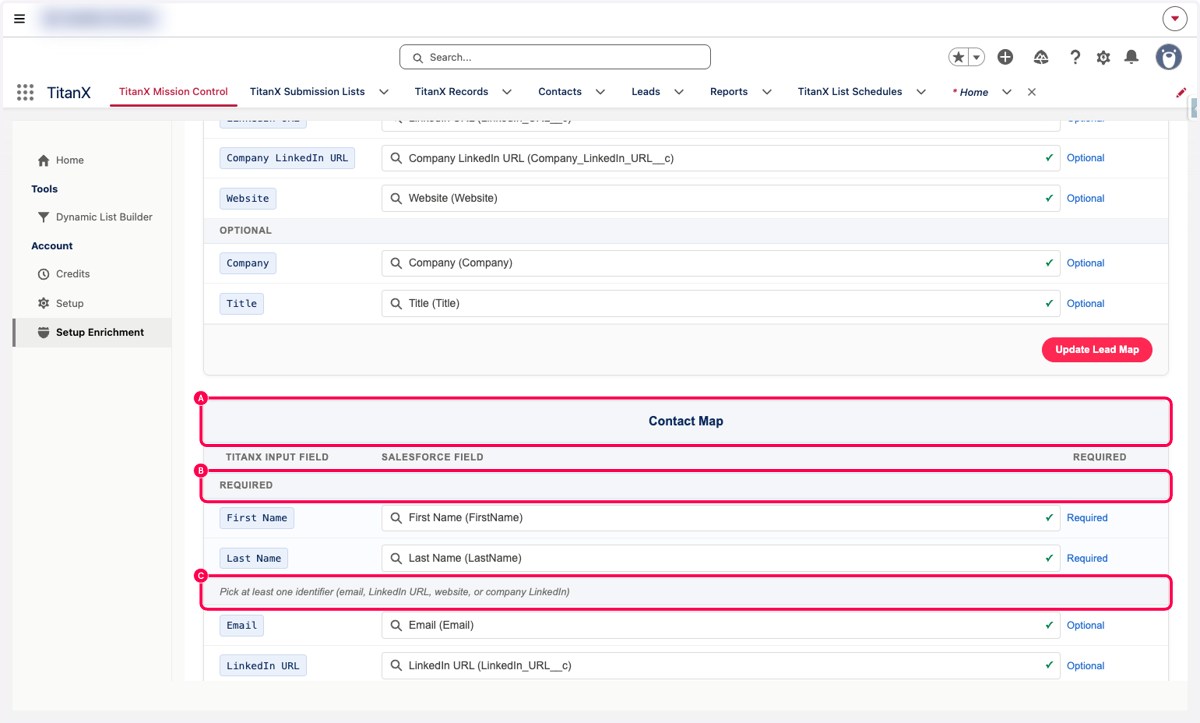Click the Title (Title) lookup field

pyautogui.click(x=721, y=303)
